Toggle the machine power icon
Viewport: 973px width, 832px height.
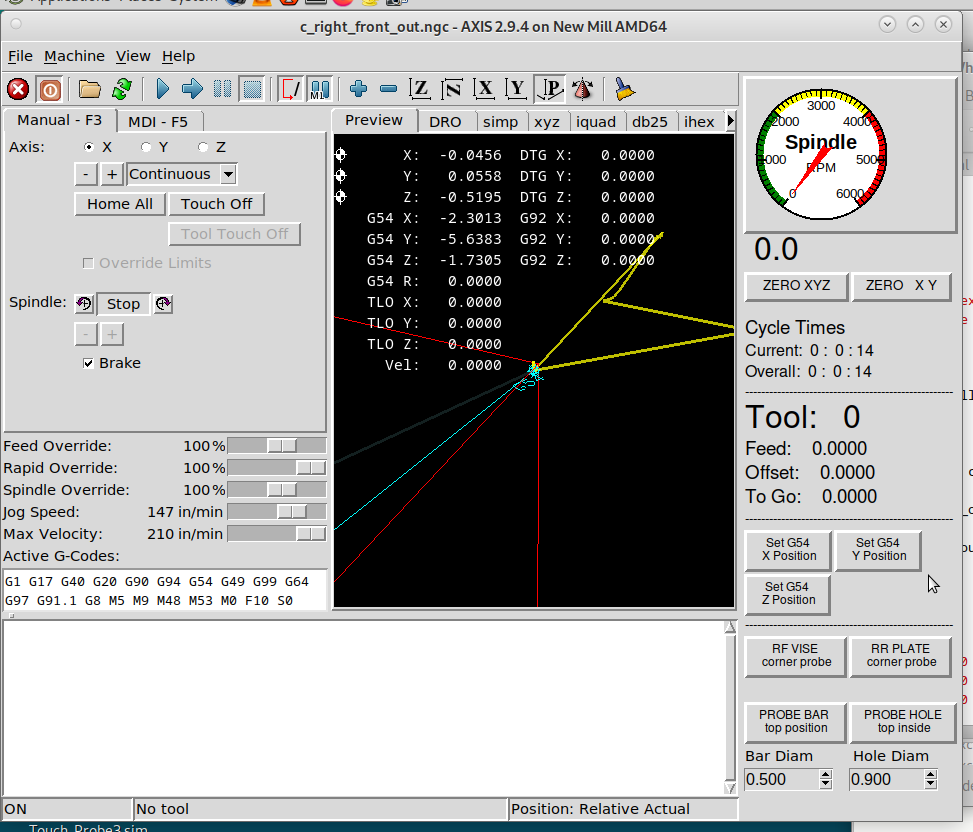(50, 90)
